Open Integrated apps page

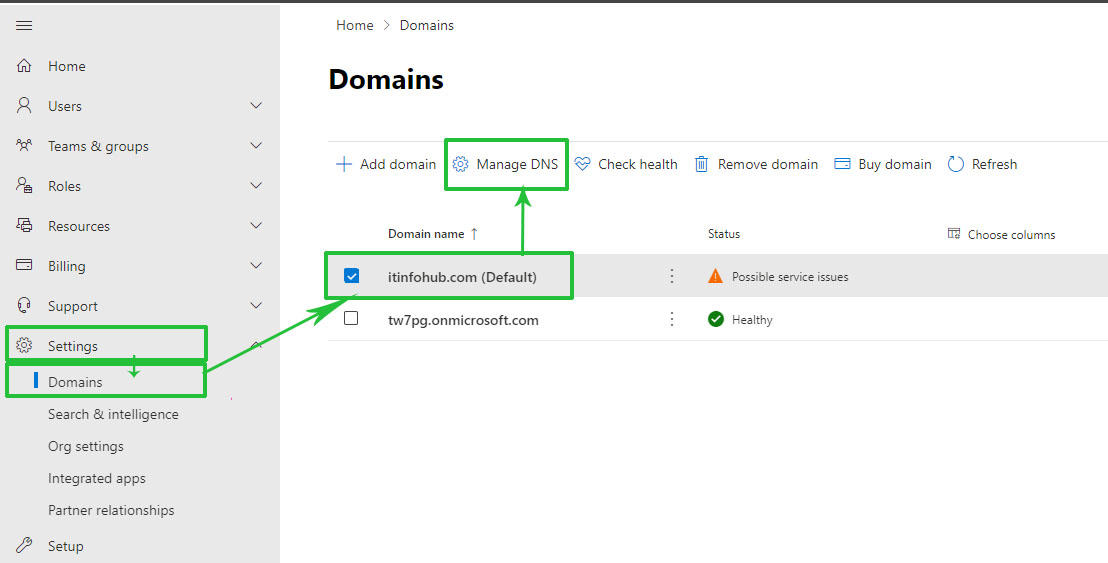(97, 478)
